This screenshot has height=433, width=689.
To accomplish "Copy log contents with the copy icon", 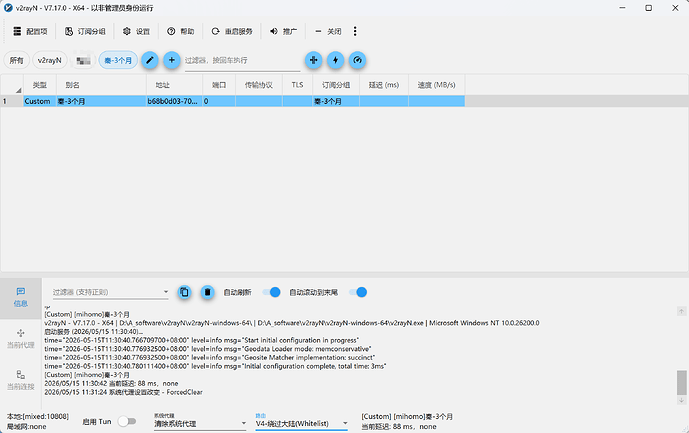I will [185, 292].
